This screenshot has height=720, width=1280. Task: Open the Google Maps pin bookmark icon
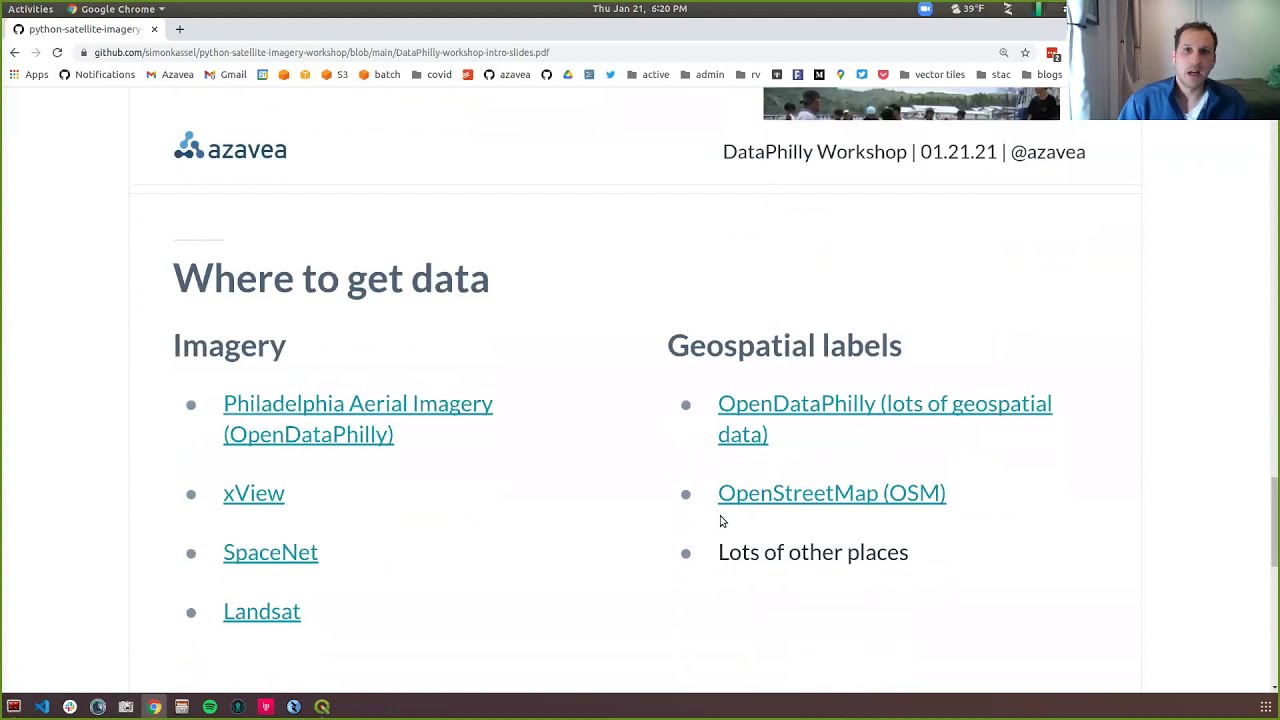(840, 74)
